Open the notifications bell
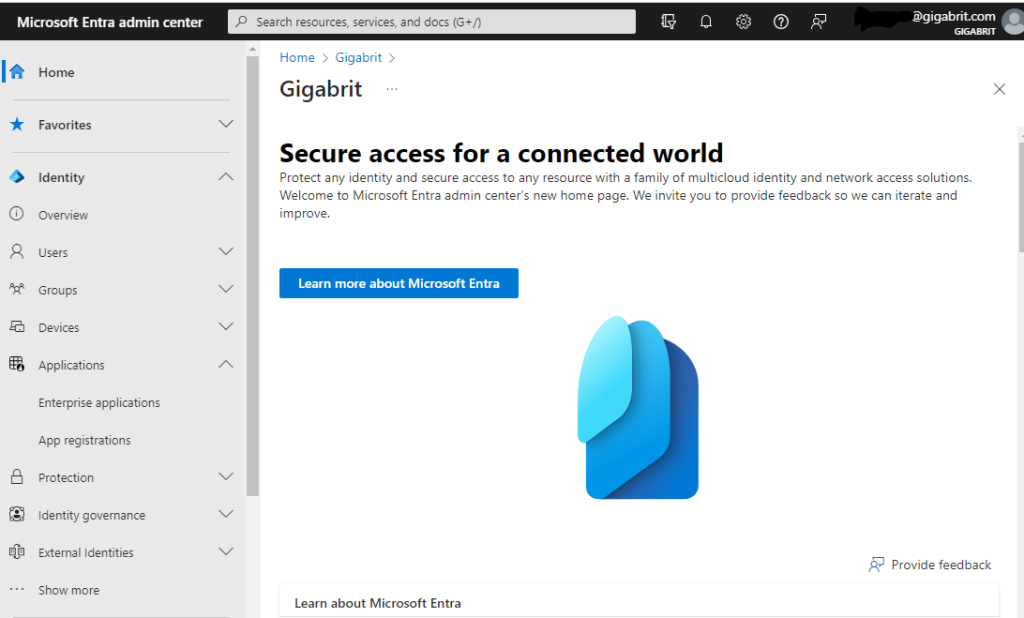The image size is (1024, 618). tap(706, 22)
